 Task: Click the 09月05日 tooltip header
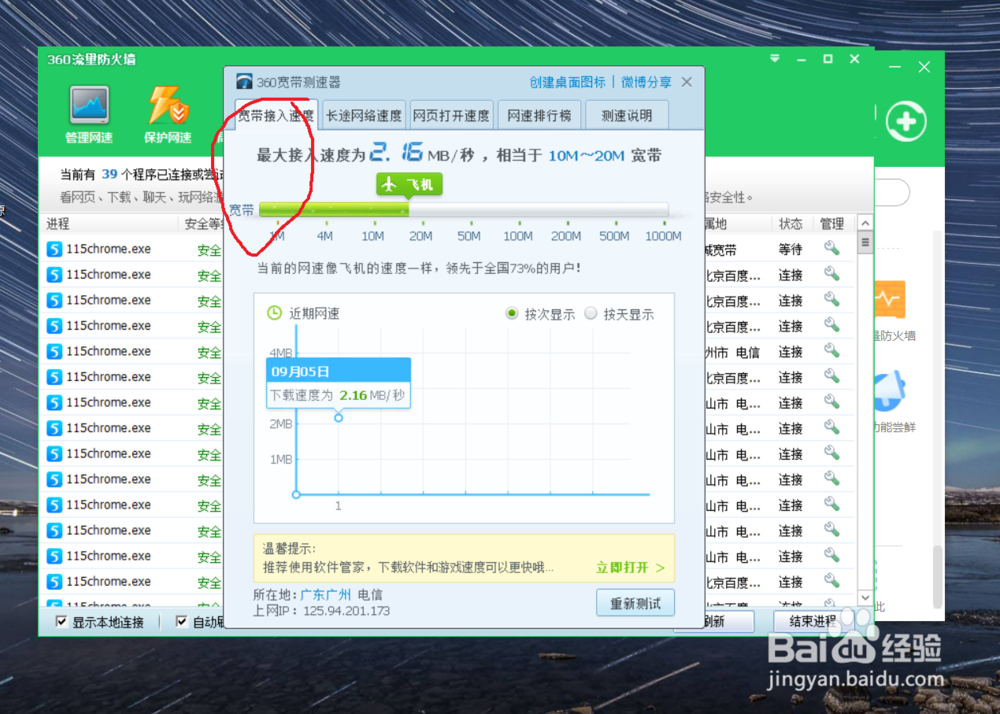point(338,371)
